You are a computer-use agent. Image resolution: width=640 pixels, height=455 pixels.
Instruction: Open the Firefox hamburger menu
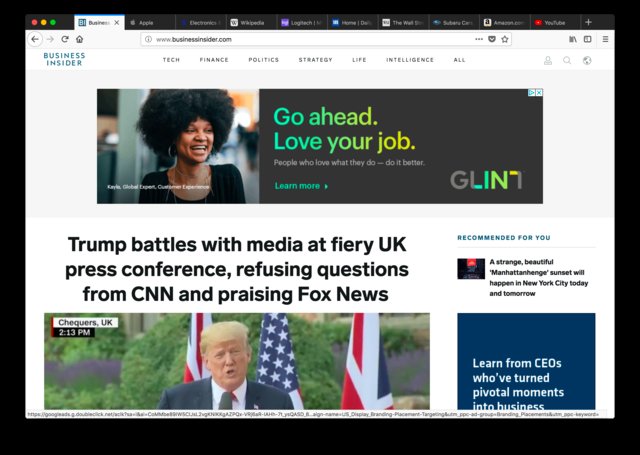(x=603, y=39)
